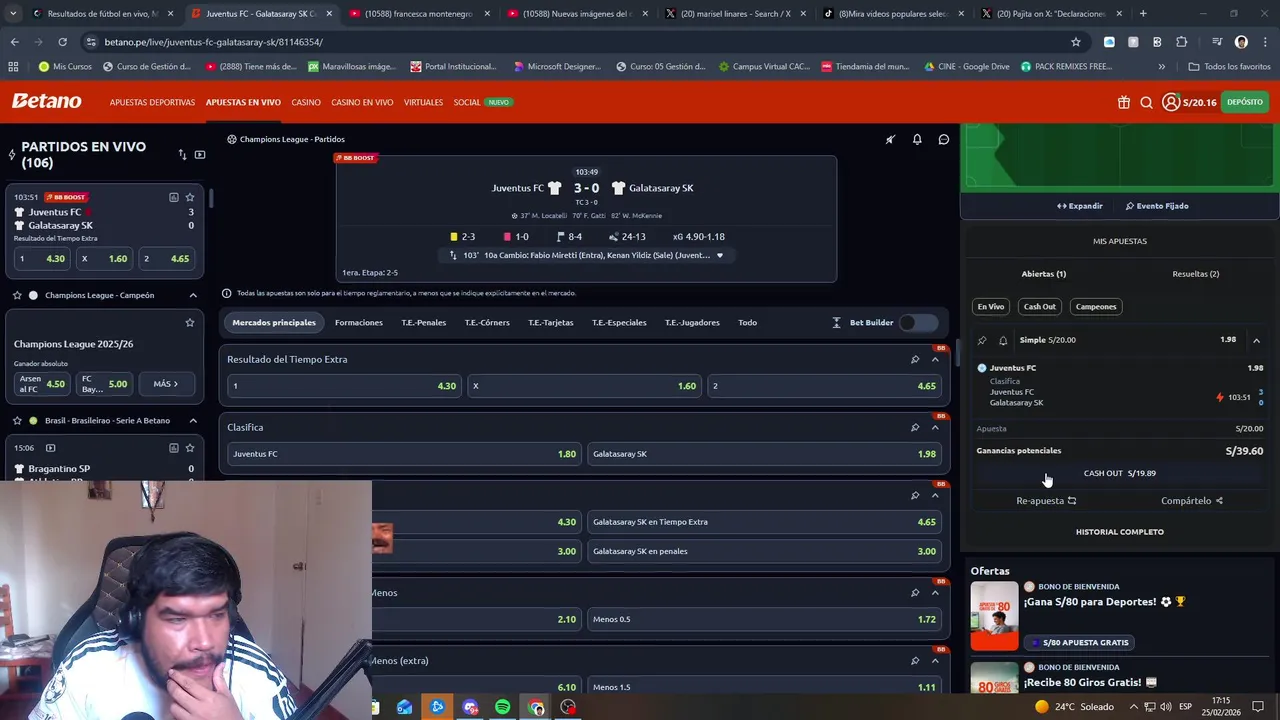Open Chrome from the taskbar
1280x720 pixels.
(x=536, y=707)
